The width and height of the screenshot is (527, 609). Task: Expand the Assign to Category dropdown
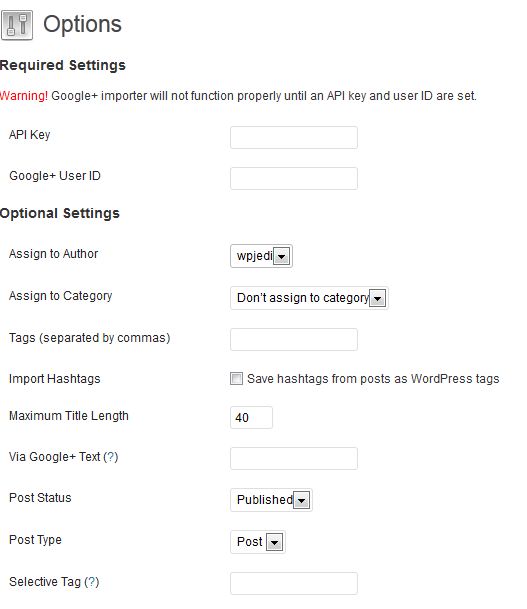pyautogui.click(x=309, y=298)
